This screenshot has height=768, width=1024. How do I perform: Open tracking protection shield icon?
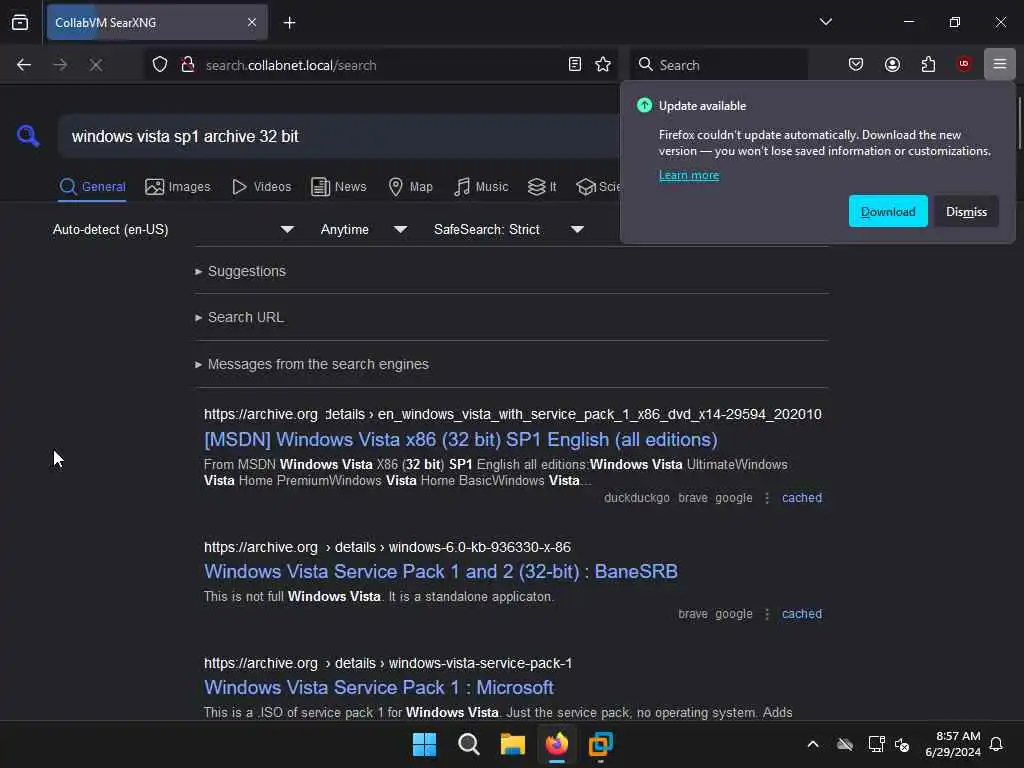160,65
